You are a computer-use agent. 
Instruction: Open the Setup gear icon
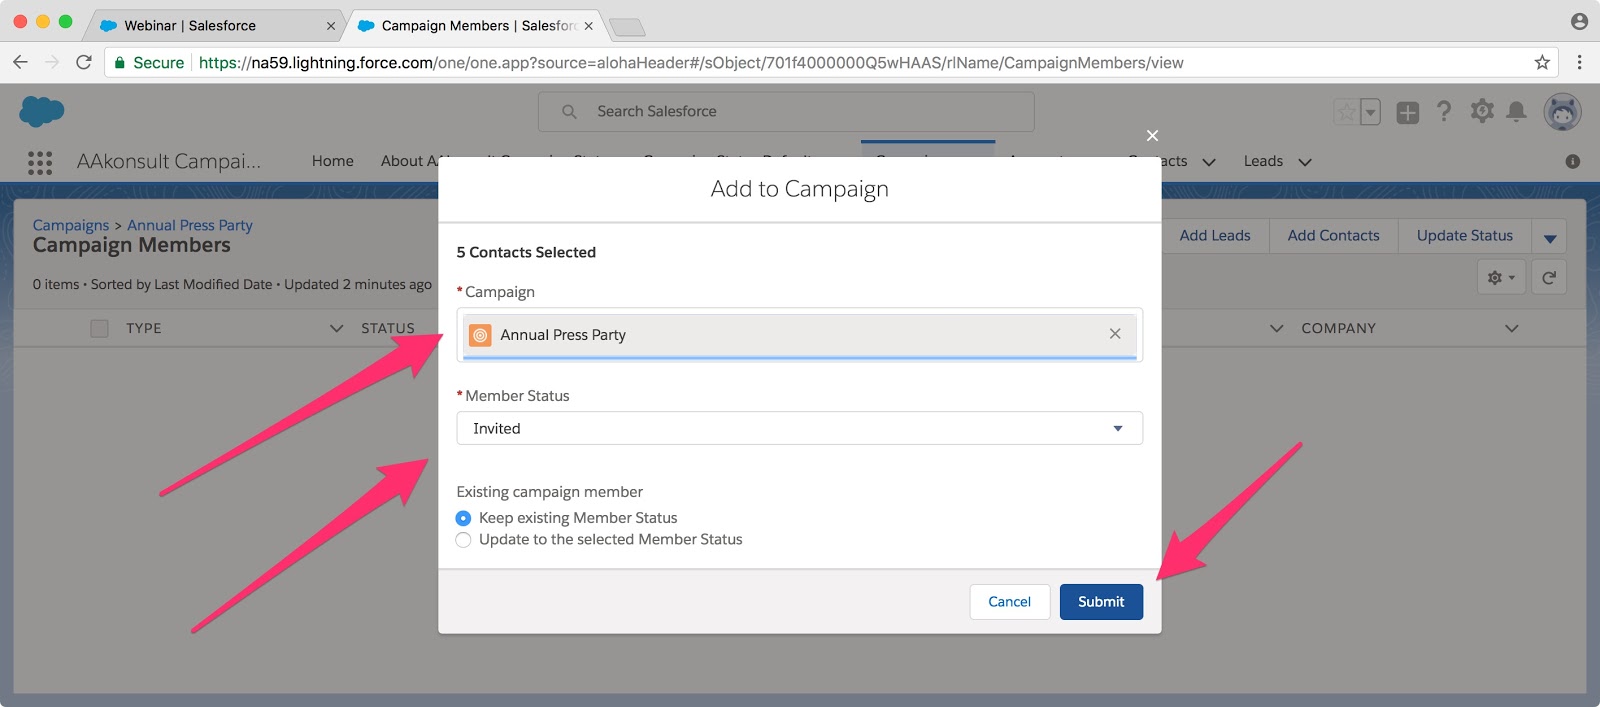(1482, 111)
